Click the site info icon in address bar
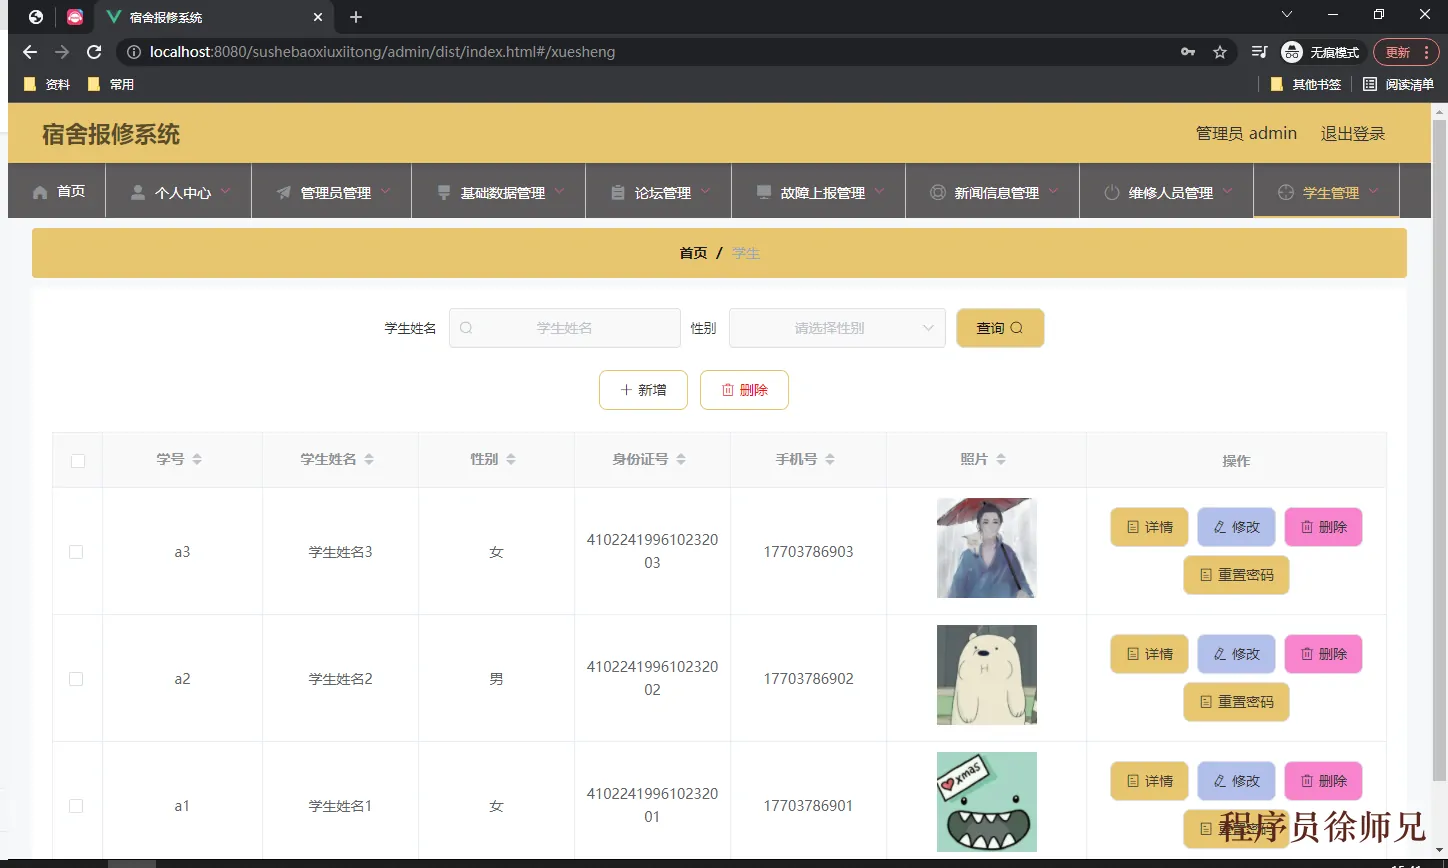Viewport: 1448px width, 868px height. click(x=134, y=52)
